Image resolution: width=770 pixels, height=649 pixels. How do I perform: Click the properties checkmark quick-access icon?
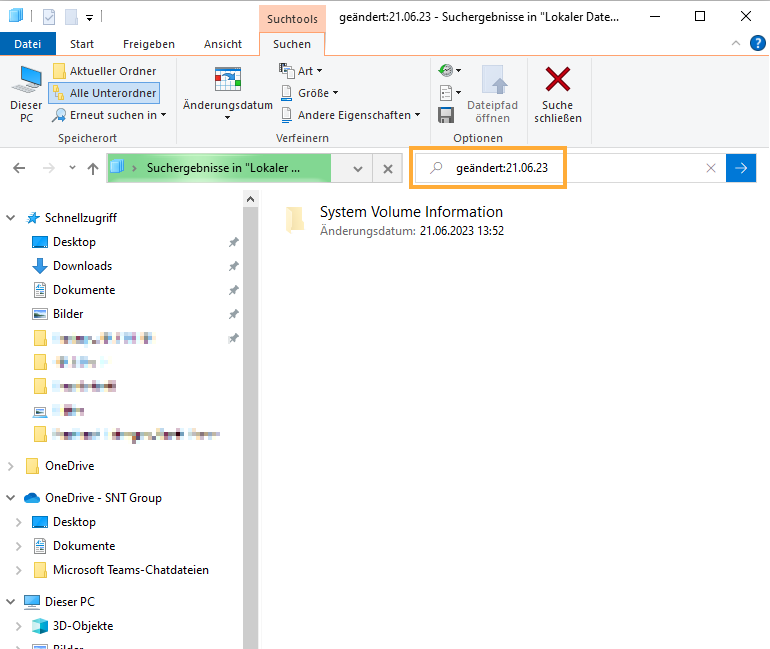49,17
